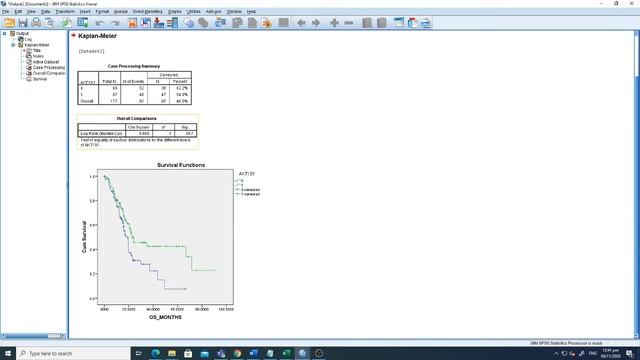Select Title item in the outline tree
The image size is (640, 360).
coord(37,51)
